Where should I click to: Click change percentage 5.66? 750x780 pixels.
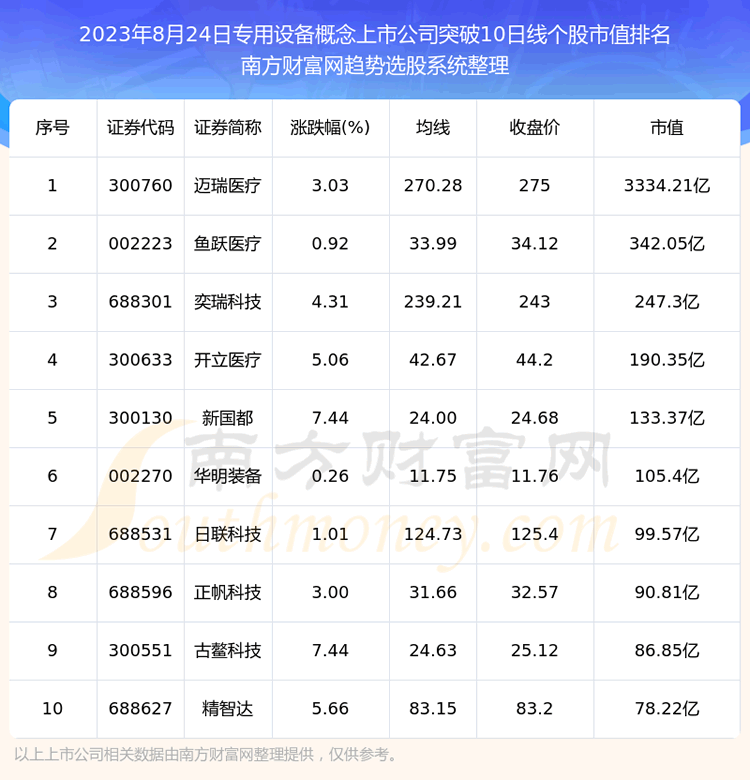[x=330, y=708]
